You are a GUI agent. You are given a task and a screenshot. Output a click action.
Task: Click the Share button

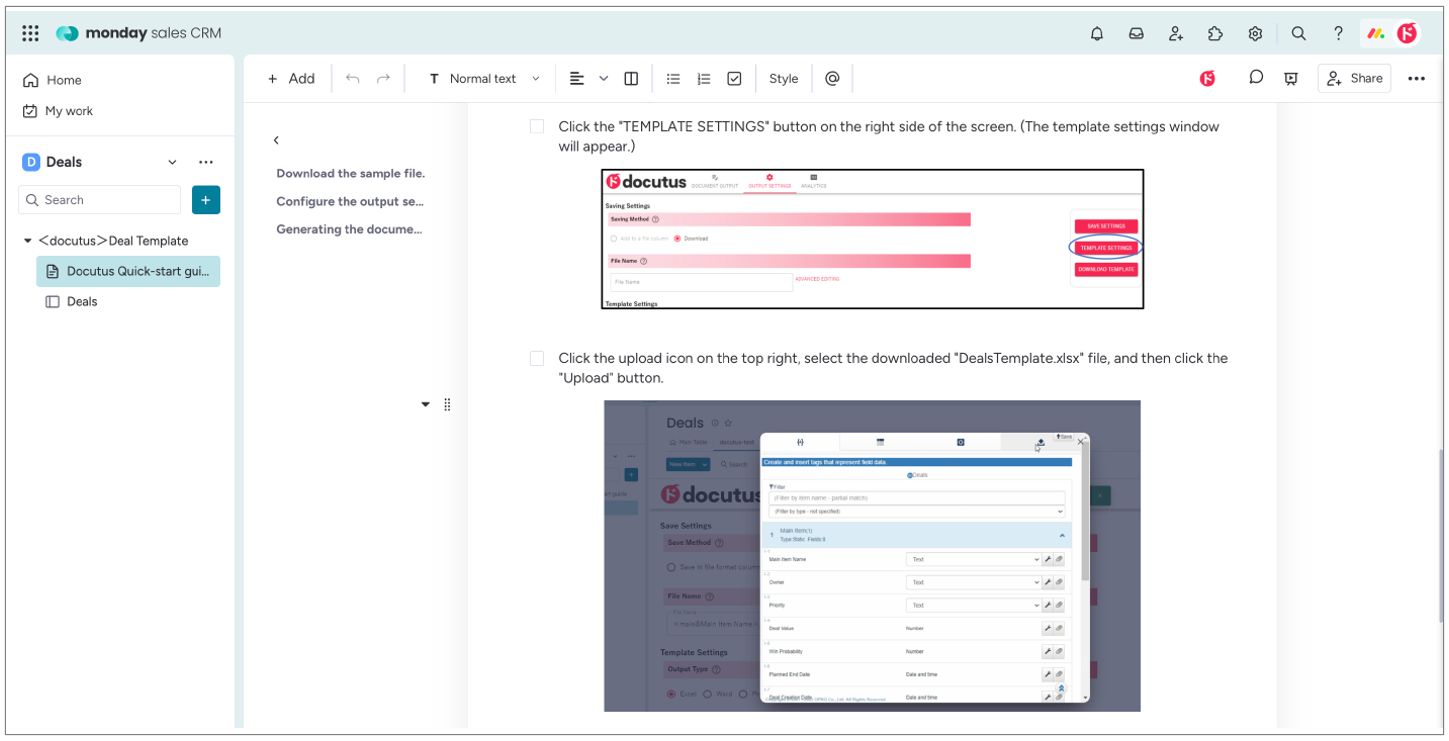[1354, 79]
